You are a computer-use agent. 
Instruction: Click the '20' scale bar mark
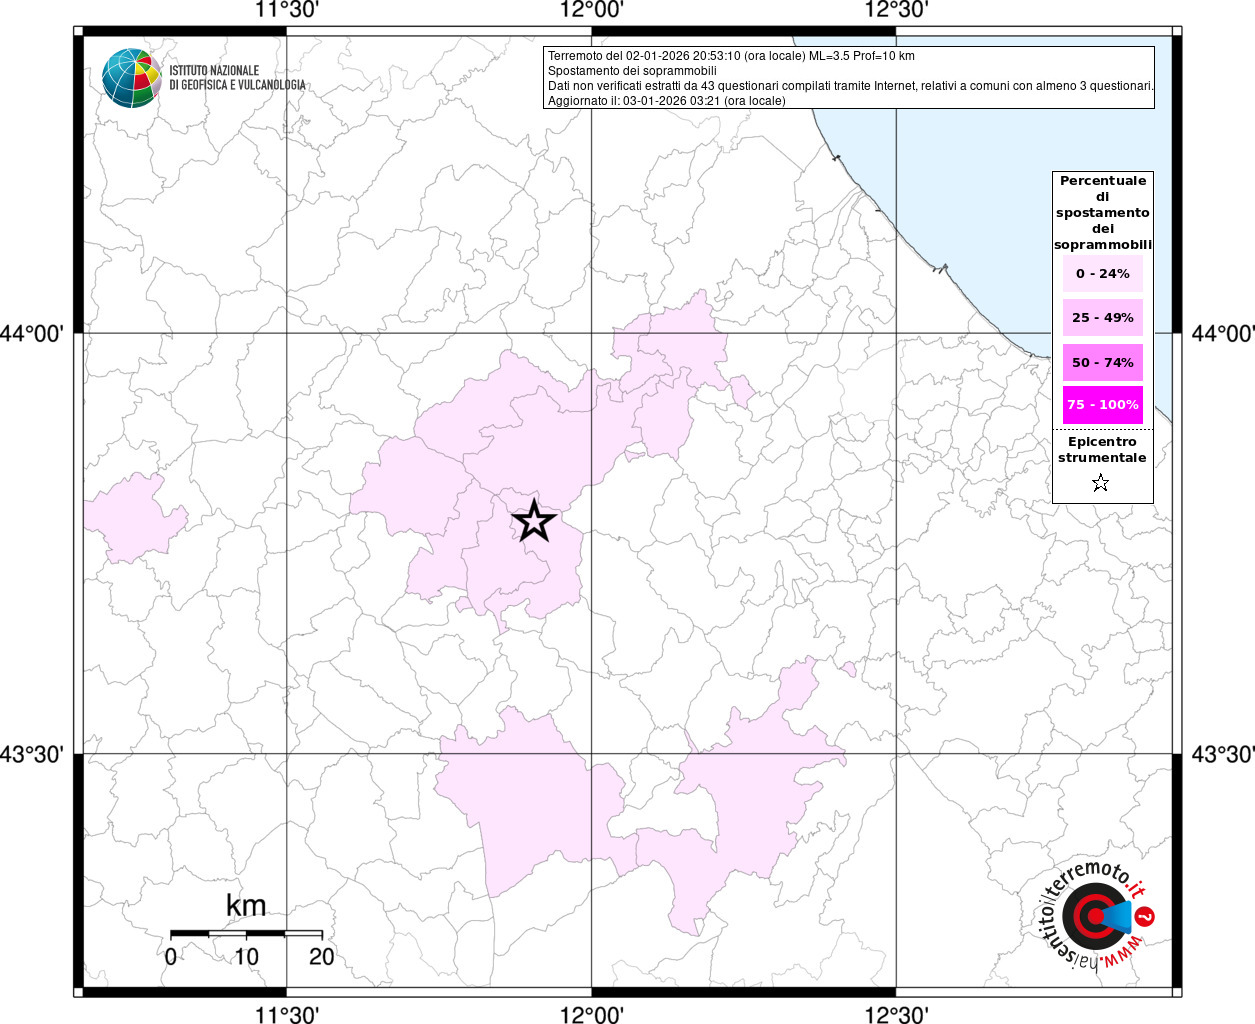(x=322, y=956)
